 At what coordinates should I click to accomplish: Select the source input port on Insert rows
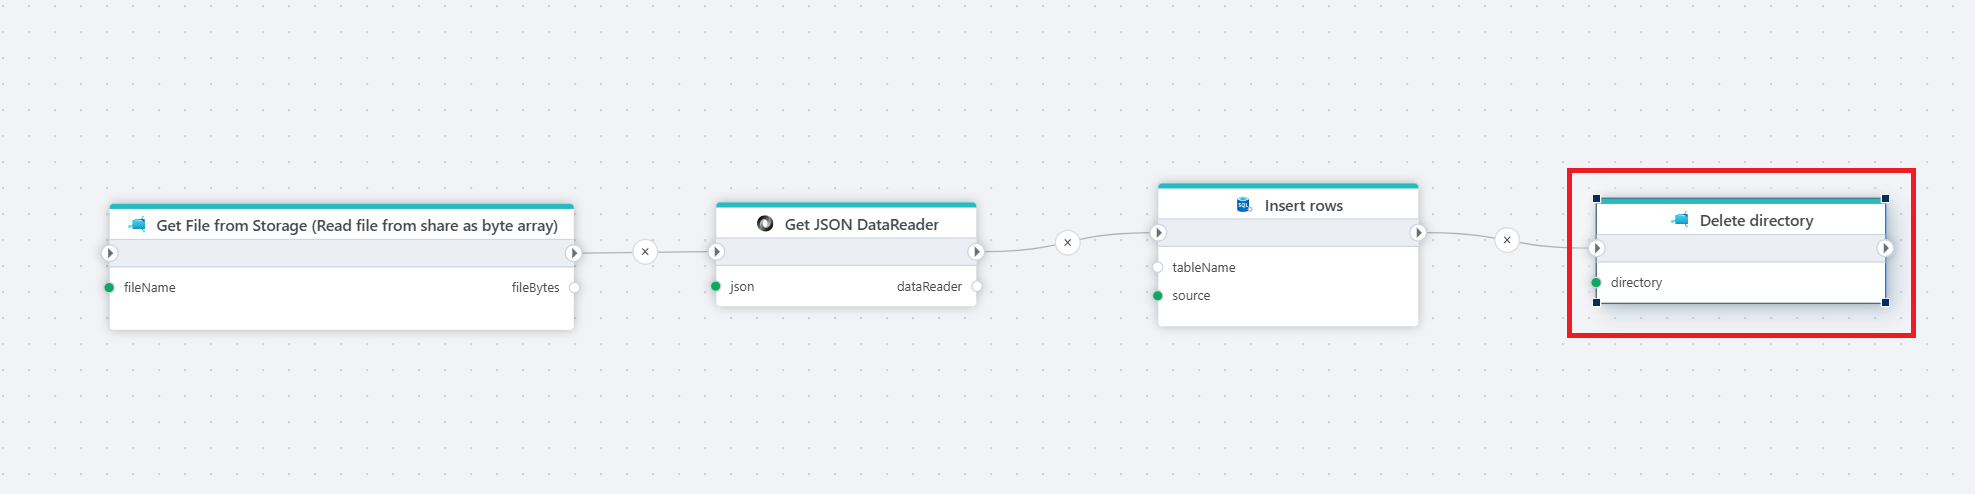coord(1158,296)
